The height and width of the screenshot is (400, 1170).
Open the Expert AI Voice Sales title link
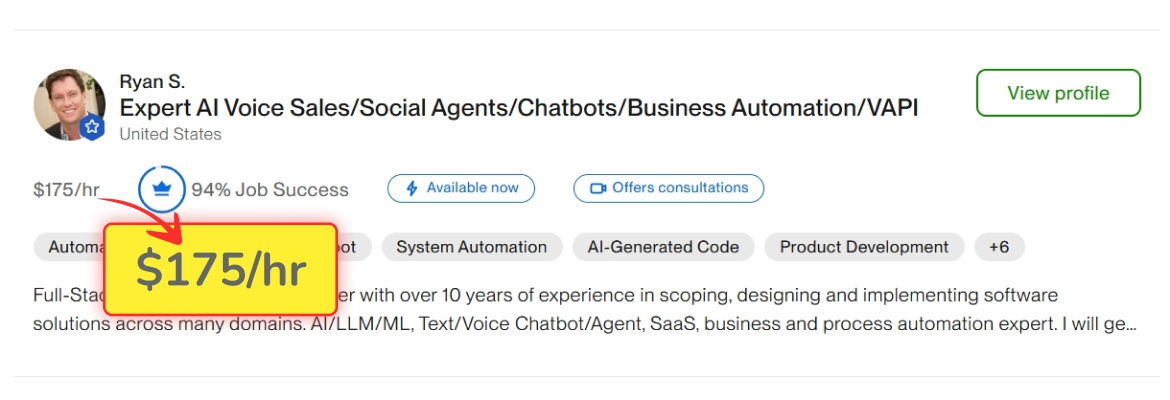point(519,108)
